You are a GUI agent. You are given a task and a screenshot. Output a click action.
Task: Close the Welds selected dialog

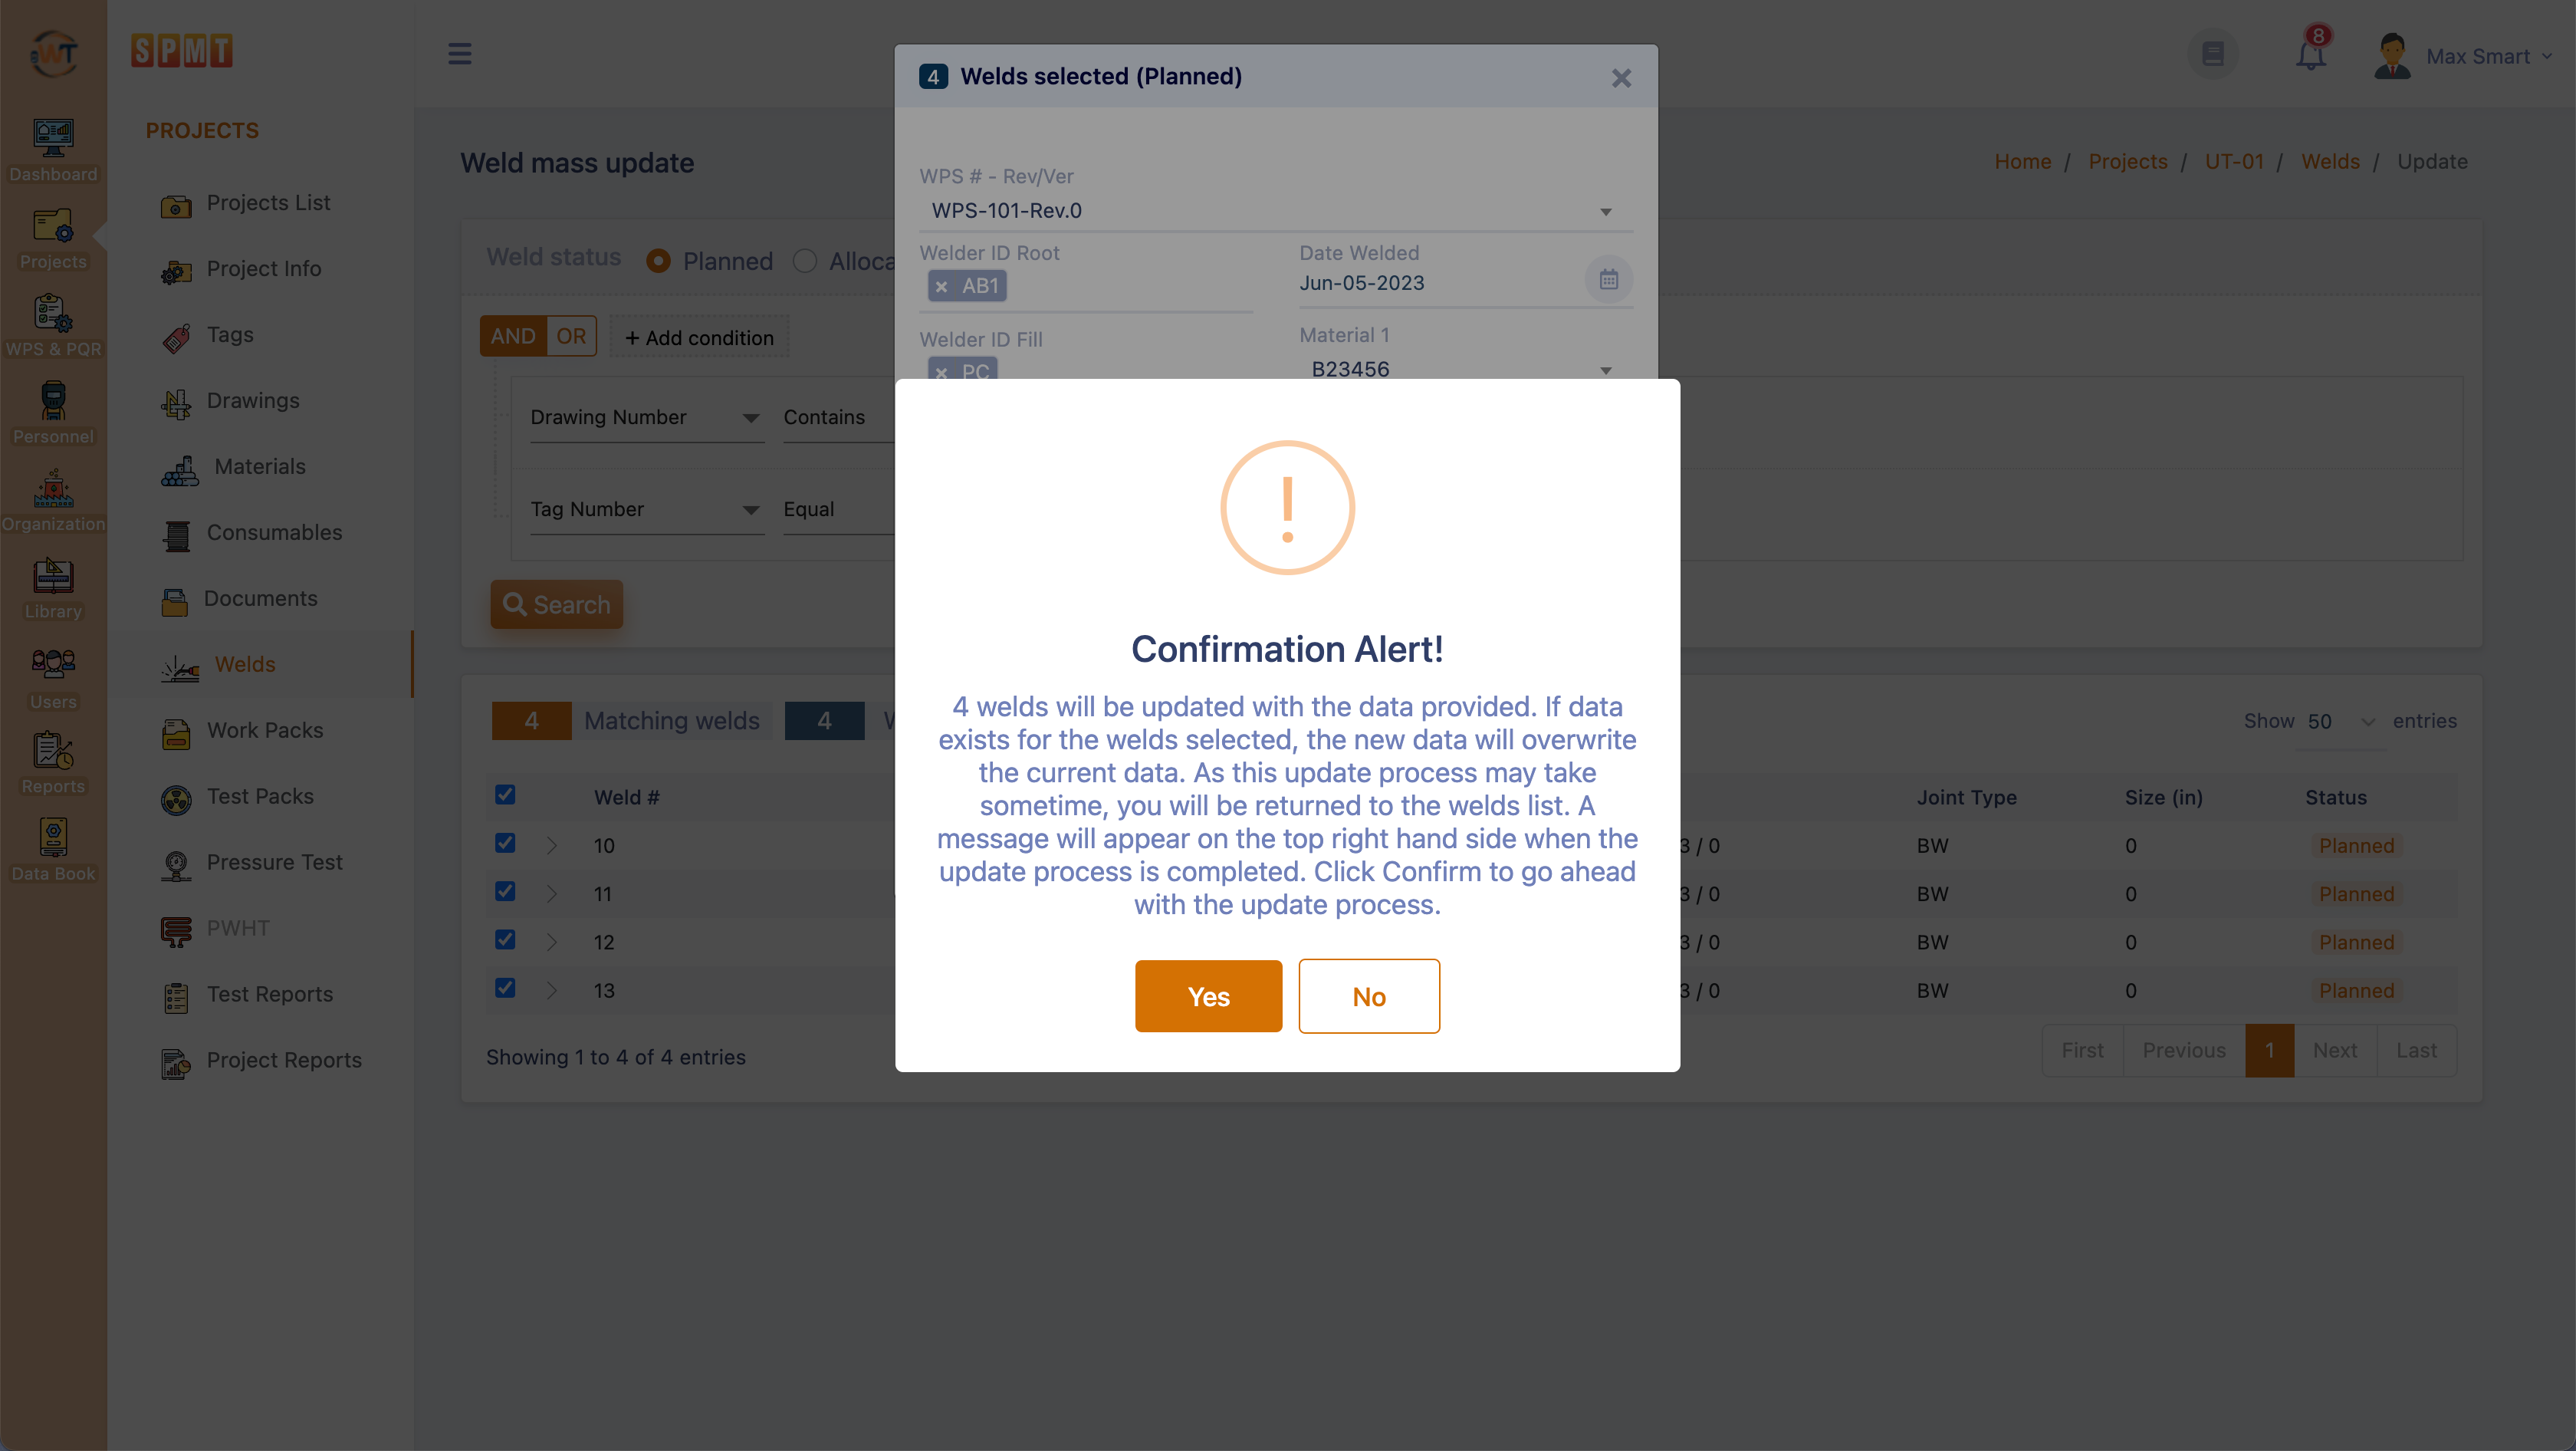click(1621, 78)
